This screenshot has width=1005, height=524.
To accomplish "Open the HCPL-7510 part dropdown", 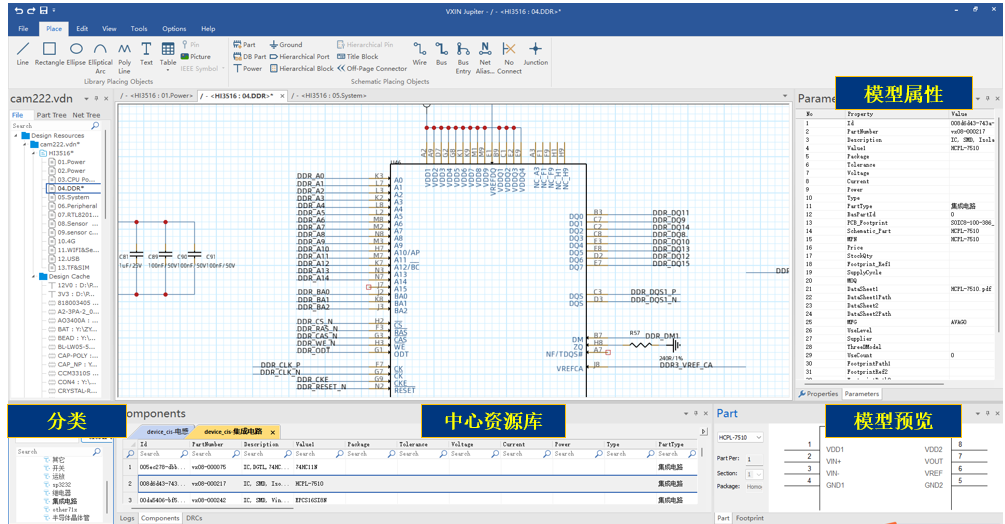I will 740,438.
